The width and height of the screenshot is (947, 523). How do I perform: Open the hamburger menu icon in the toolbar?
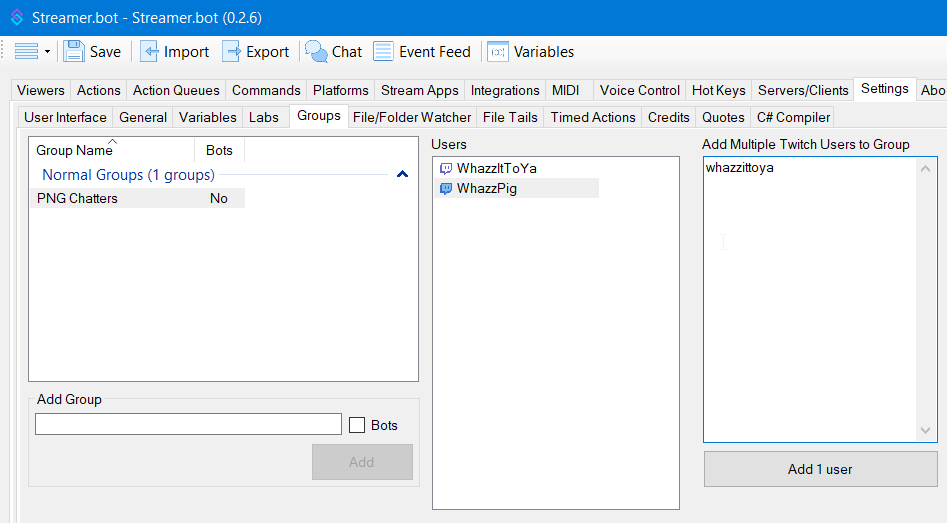[x=26, y=51]
